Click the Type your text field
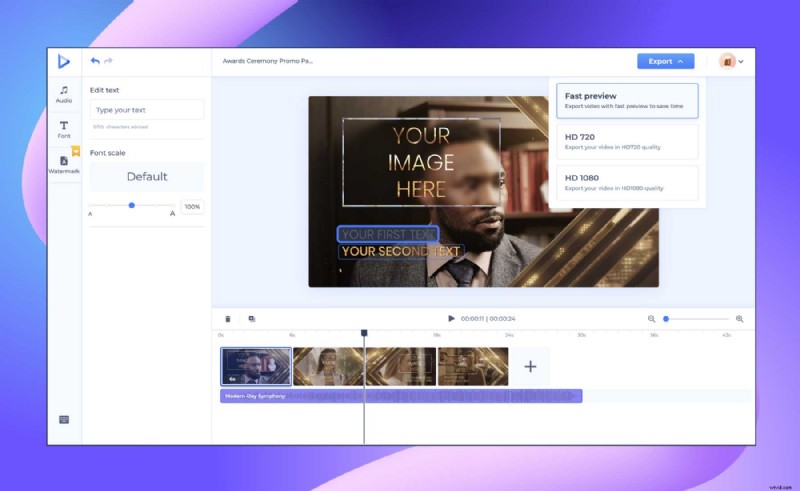The image size is (800, 491). (x=147, y=110)
